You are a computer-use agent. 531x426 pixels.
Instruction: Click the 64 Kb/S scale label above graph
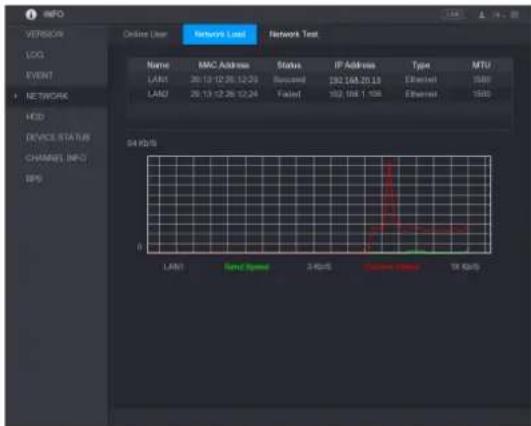click(142, 143)
